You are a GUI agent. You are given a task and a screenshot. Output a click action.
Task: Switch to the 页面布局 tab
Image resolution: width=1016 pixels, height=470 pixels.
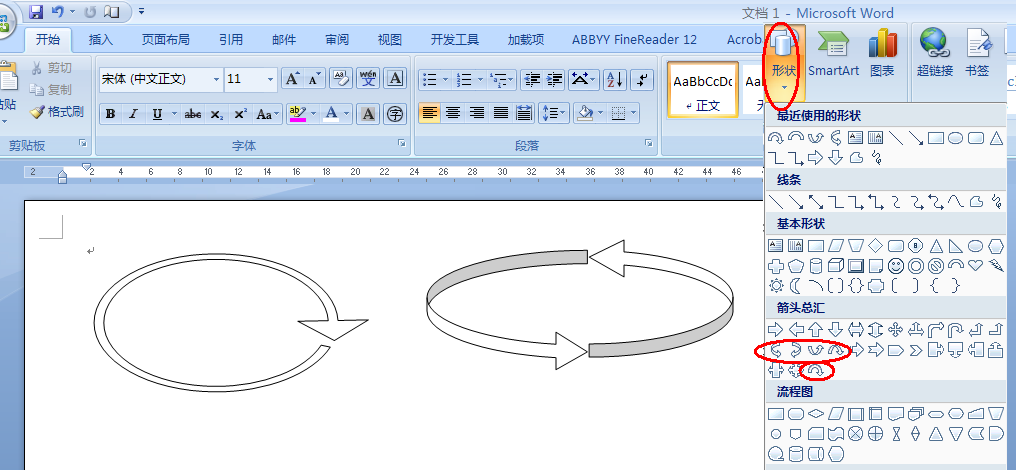166,40
